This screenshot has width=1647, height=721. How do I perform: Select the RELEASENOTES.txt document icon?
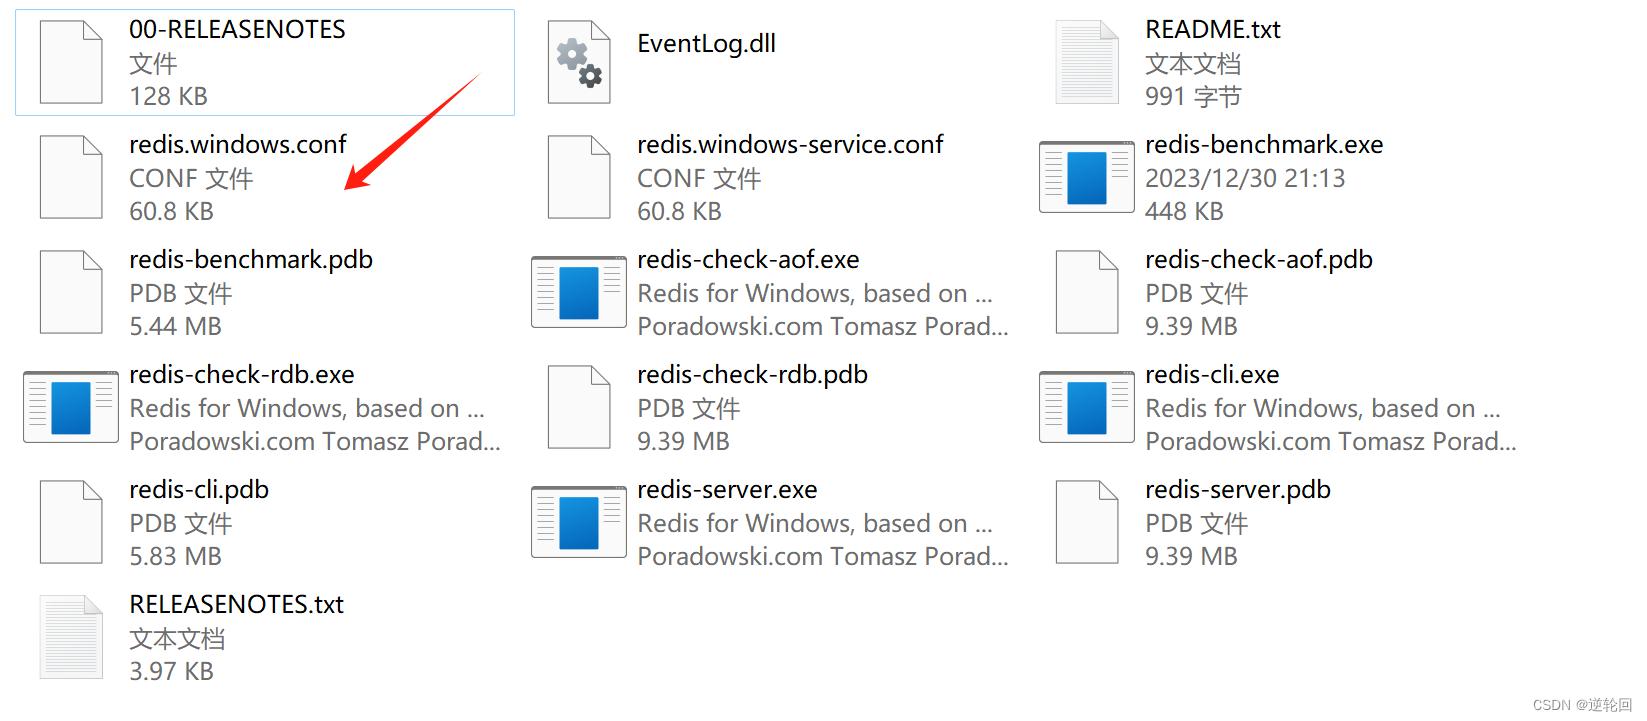tap(71, 637)
